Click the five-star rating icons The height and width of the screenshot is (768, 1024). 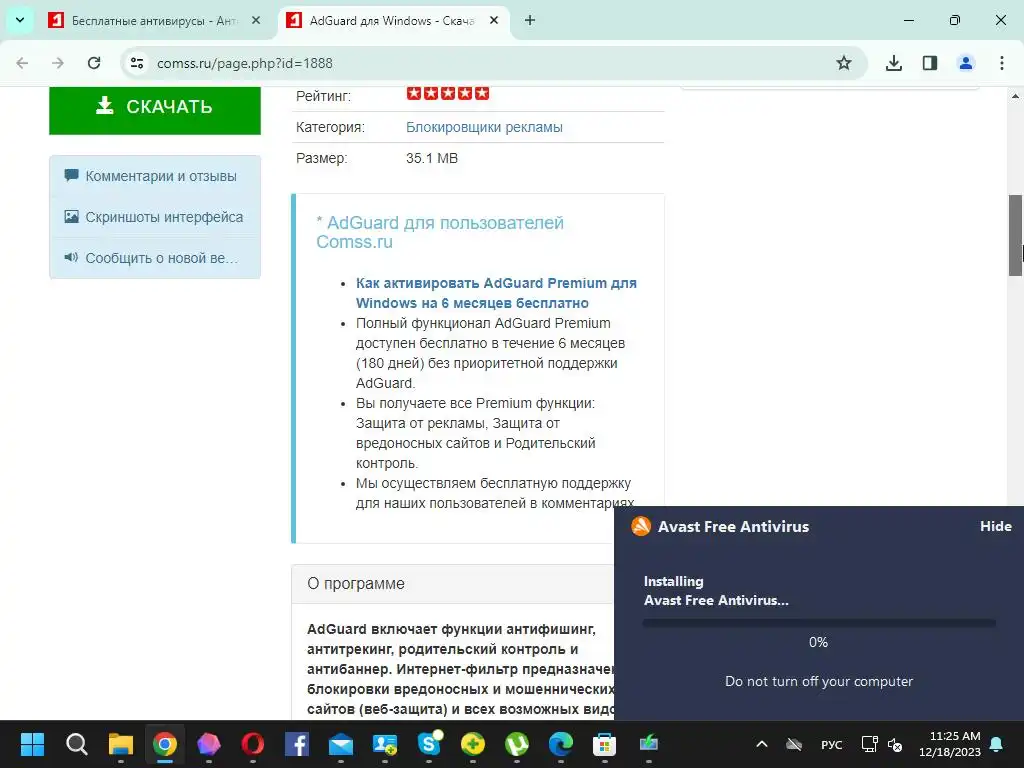click(x=448, y=93)
